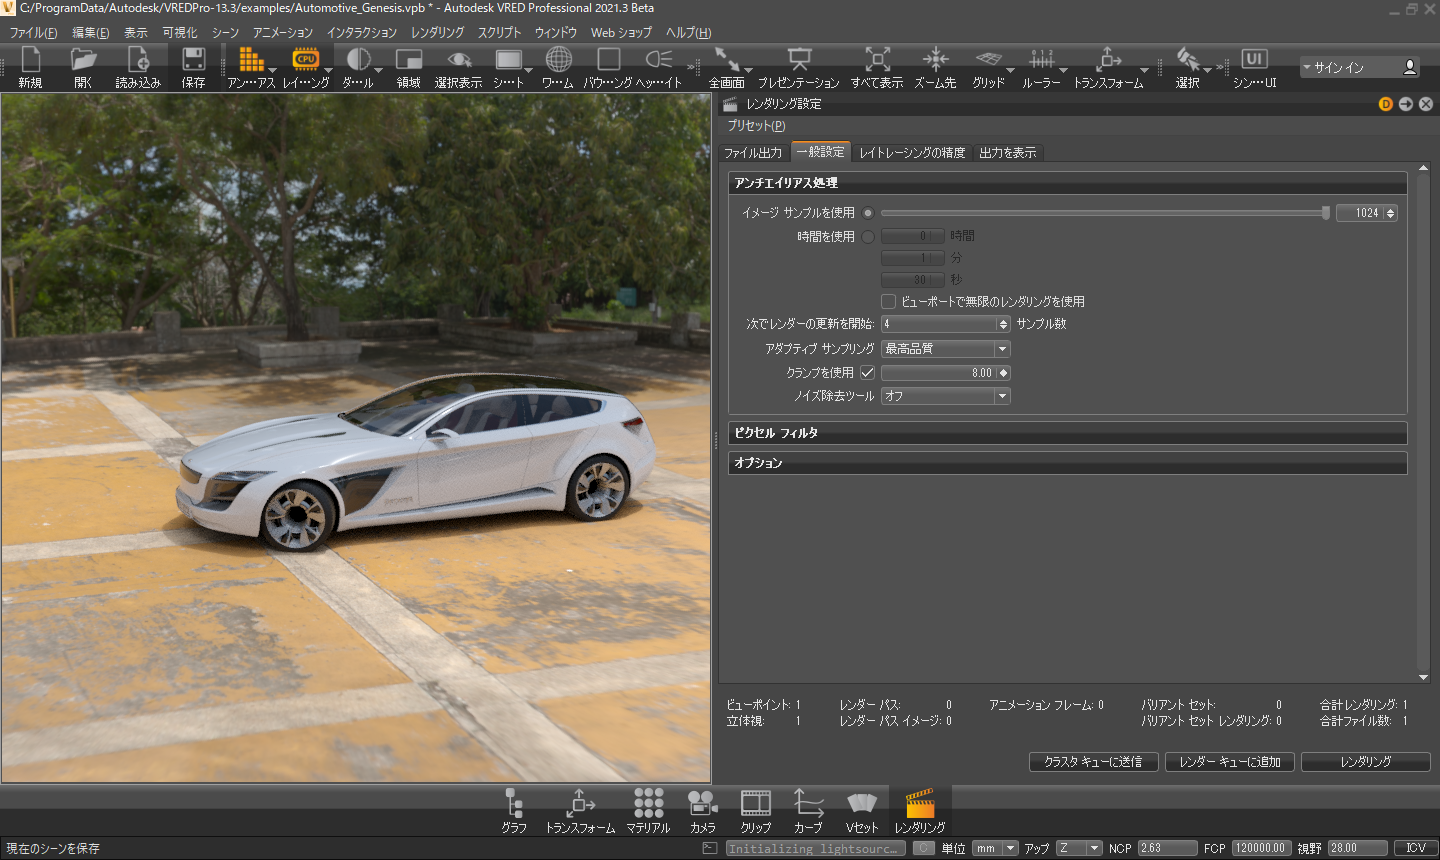Open the レンダリング menu in the menu bar
The height and width of the screenshot is (860, 1440).
point(437,33)
